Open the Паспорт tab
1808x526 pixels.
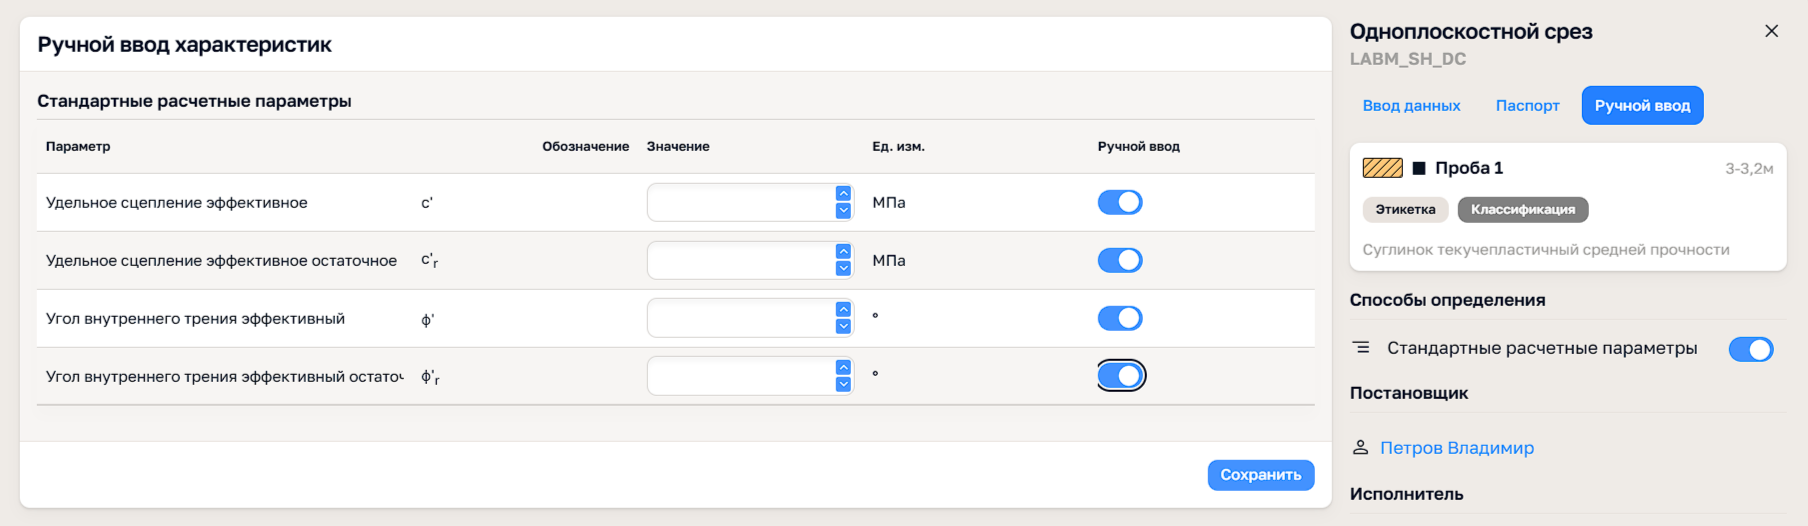pos(1527,106)
